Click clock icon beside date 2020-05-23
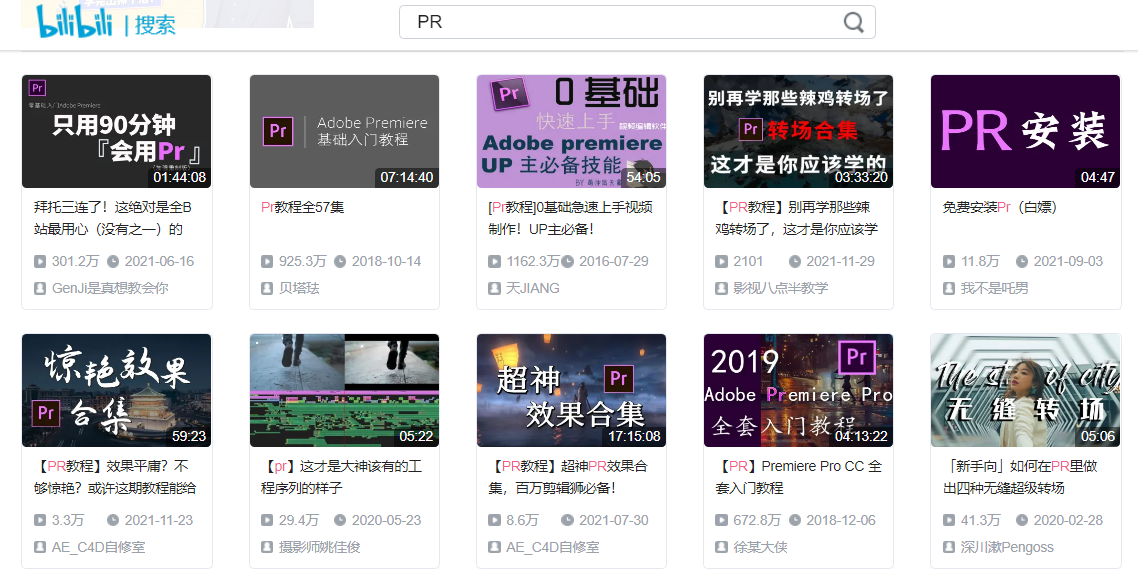 (x=340, y=520)
